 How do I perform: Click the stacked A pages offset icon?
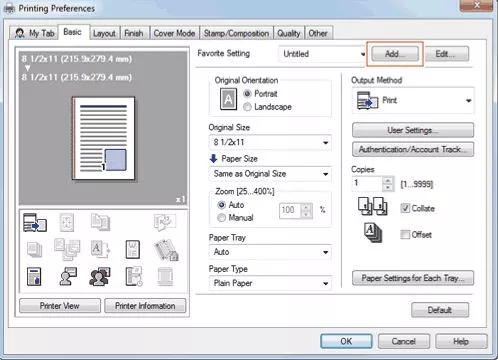373,233
